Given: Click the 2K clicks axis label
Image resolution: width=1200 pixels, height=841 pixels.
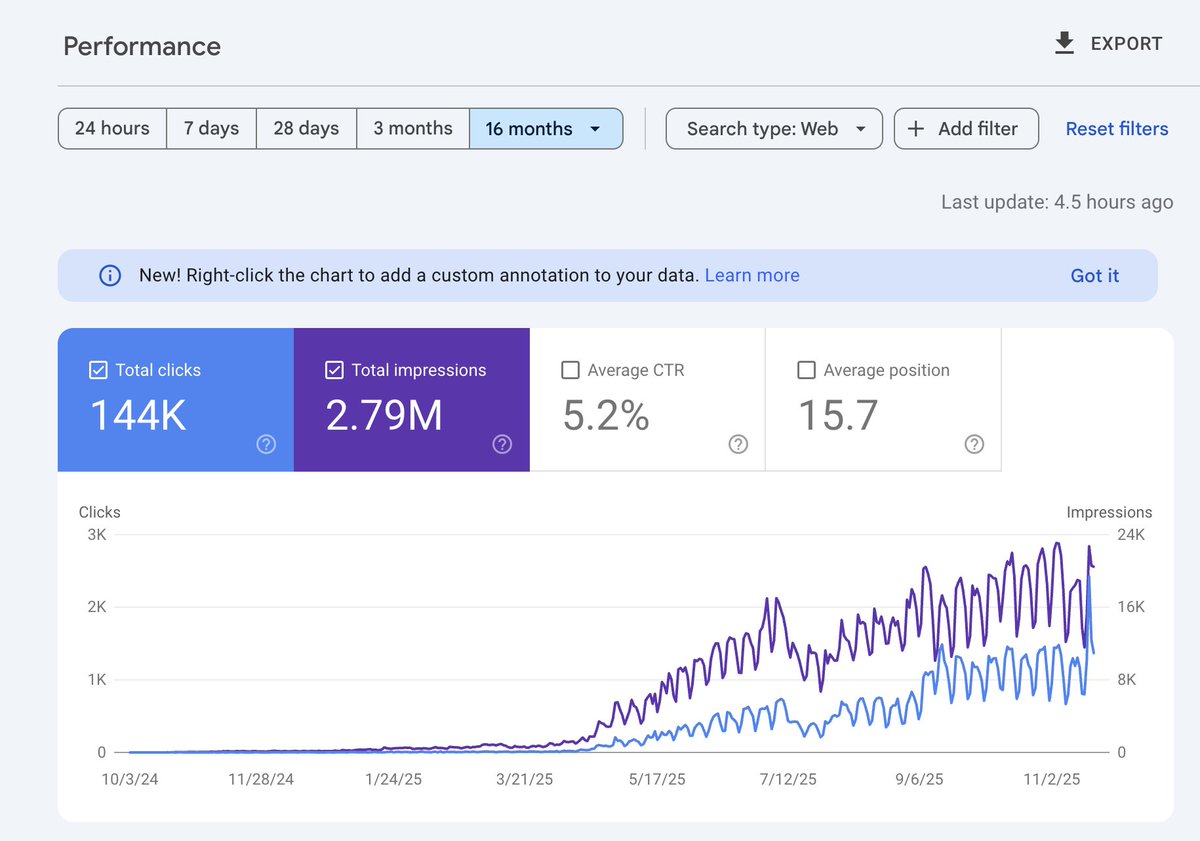Looking at the screenshot, I should click(x=97, y=607).
